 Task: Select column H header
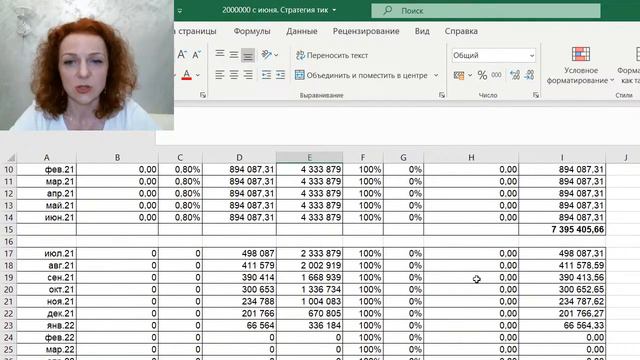[x=471, y=157]
